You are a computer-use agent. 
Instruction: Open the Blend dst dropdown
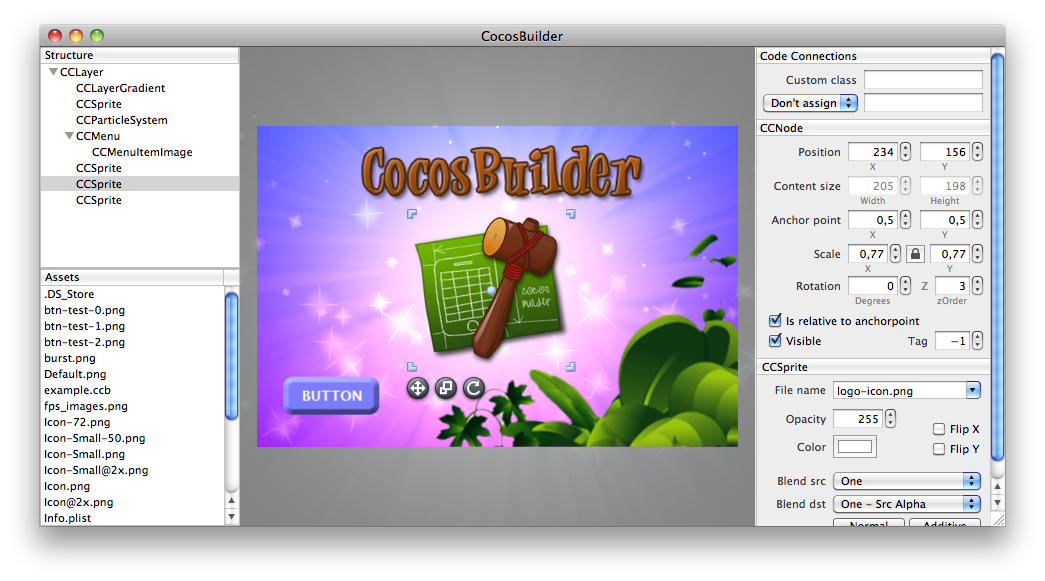point(907,504)
